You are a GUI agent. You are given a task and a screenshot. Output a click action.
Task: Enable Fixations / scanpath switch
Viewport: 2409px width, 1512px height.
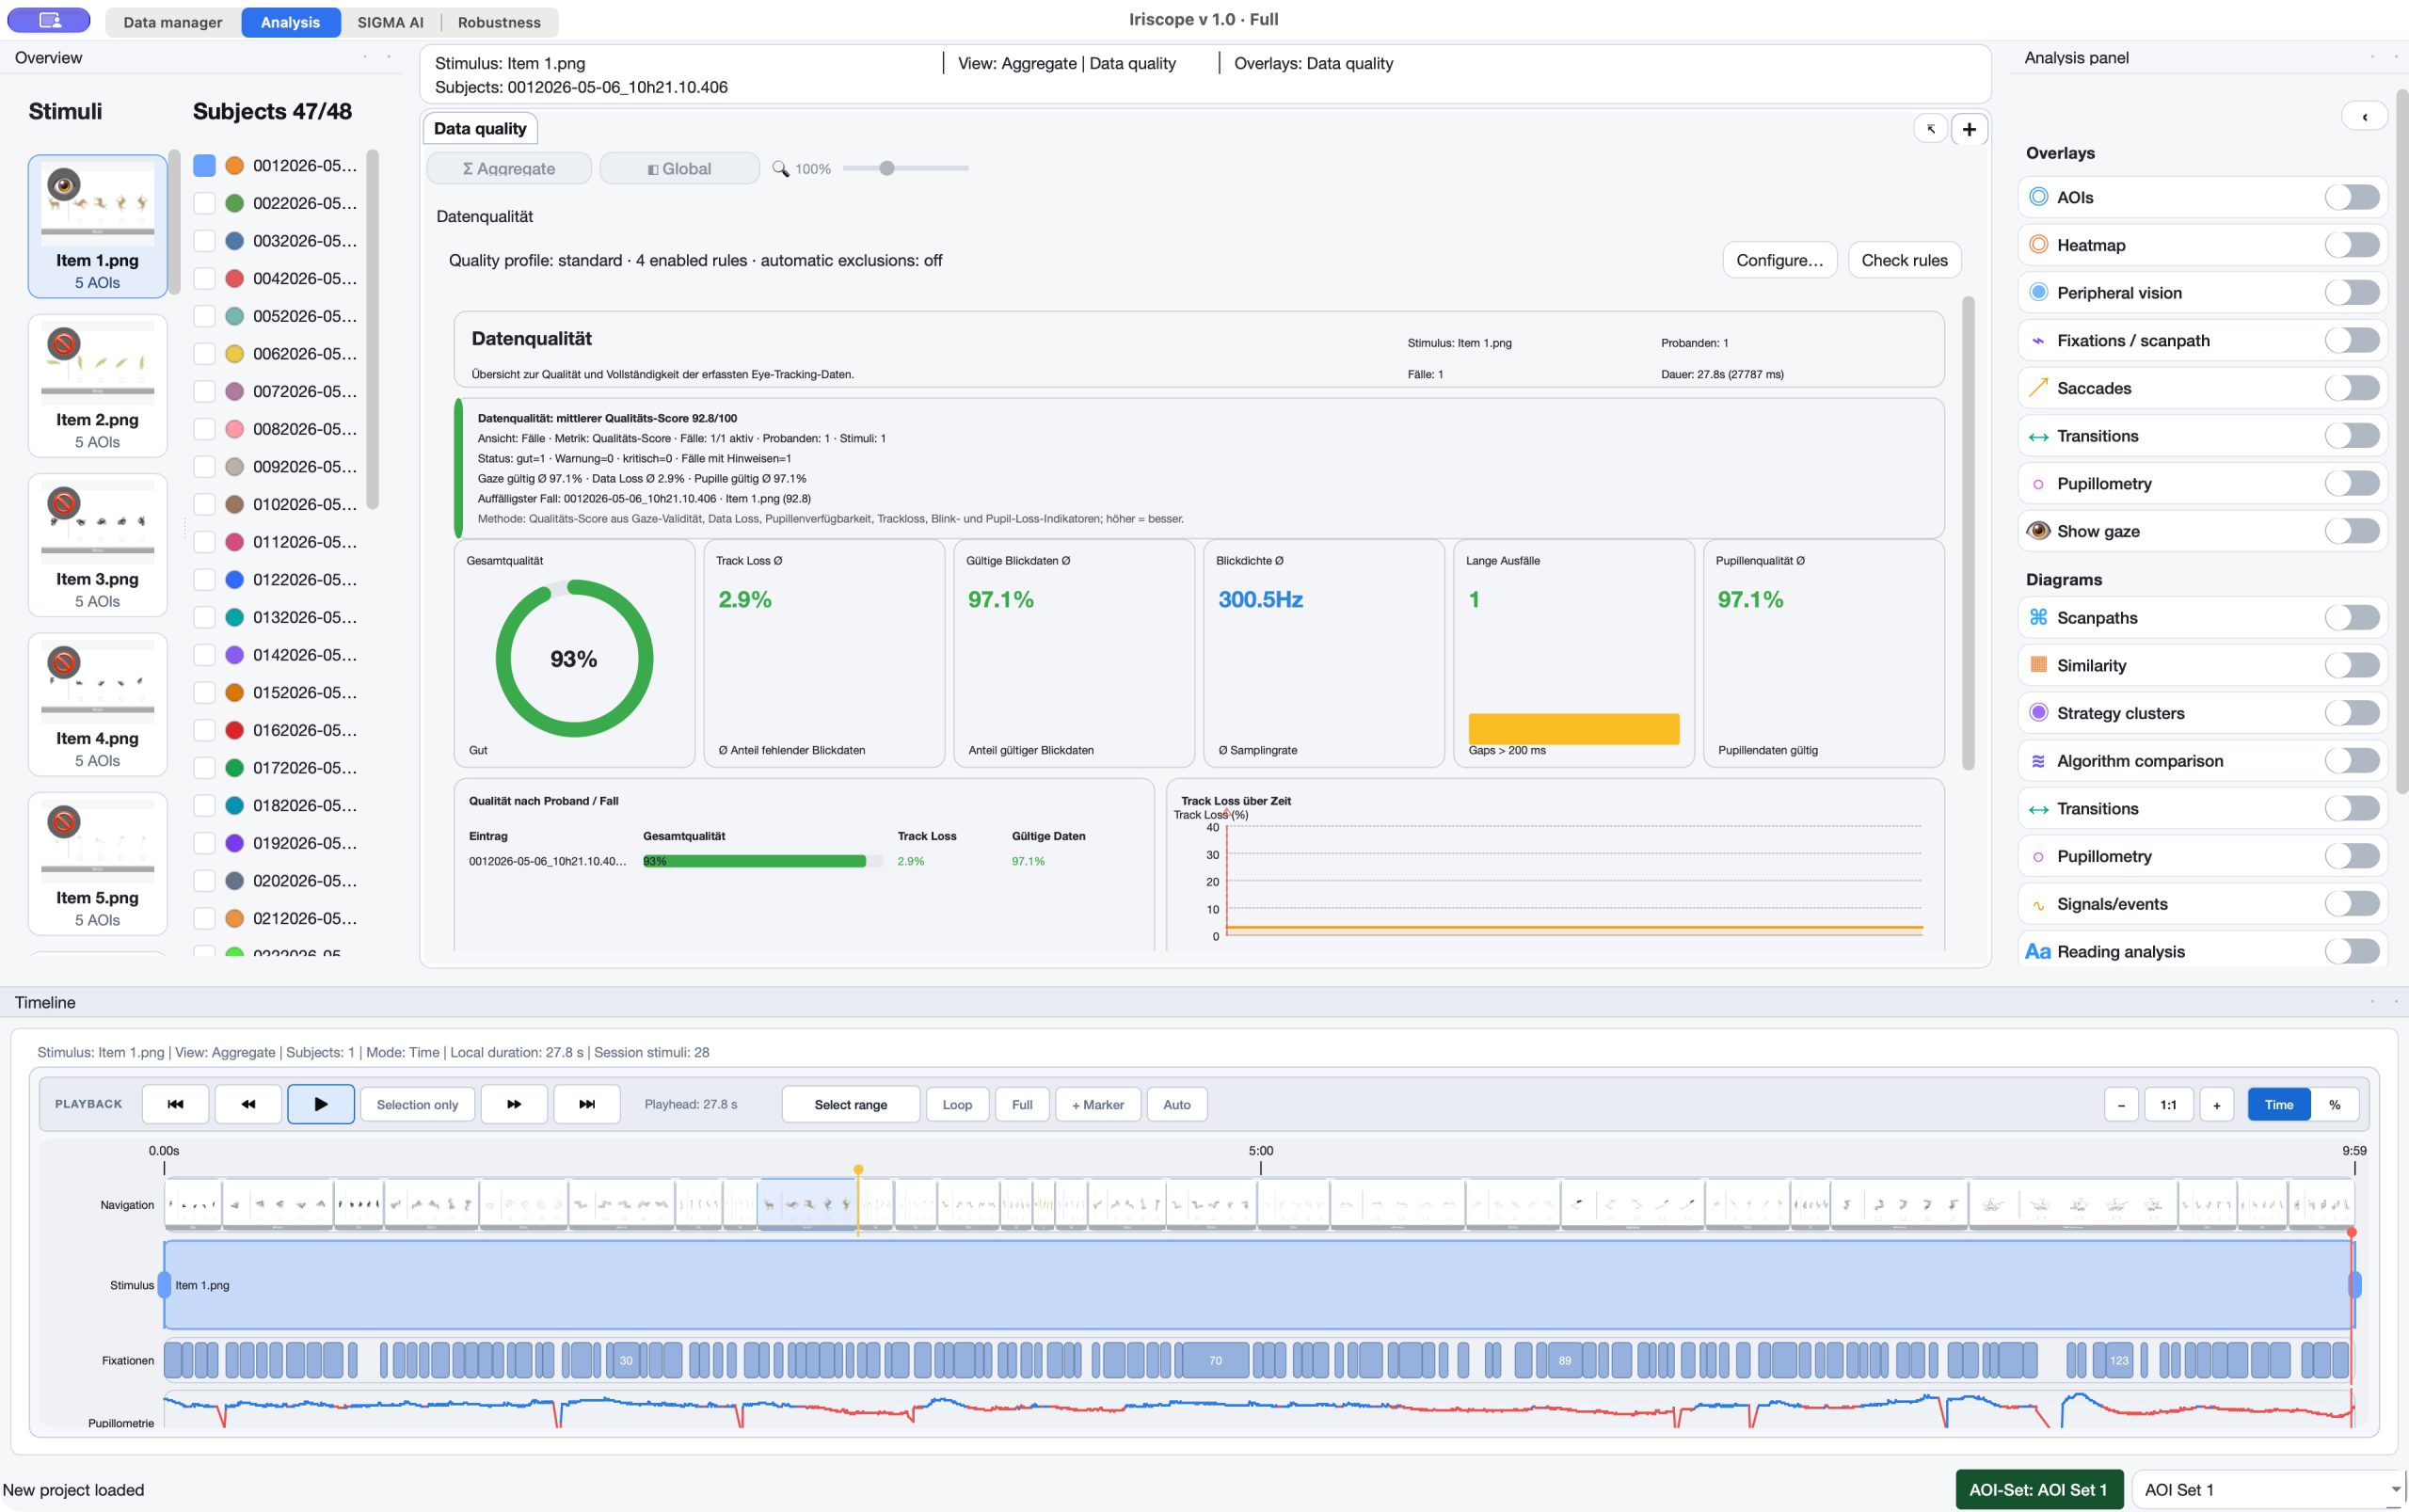2352,340
